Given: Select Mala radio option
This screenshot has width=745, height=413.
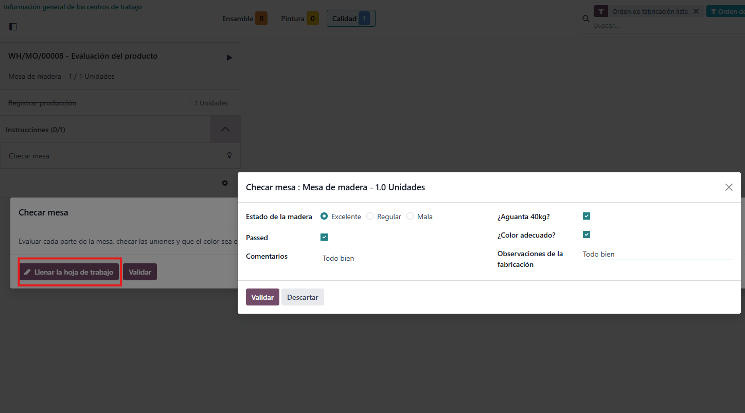Looking at the screenshot, I should click(410, 216).
